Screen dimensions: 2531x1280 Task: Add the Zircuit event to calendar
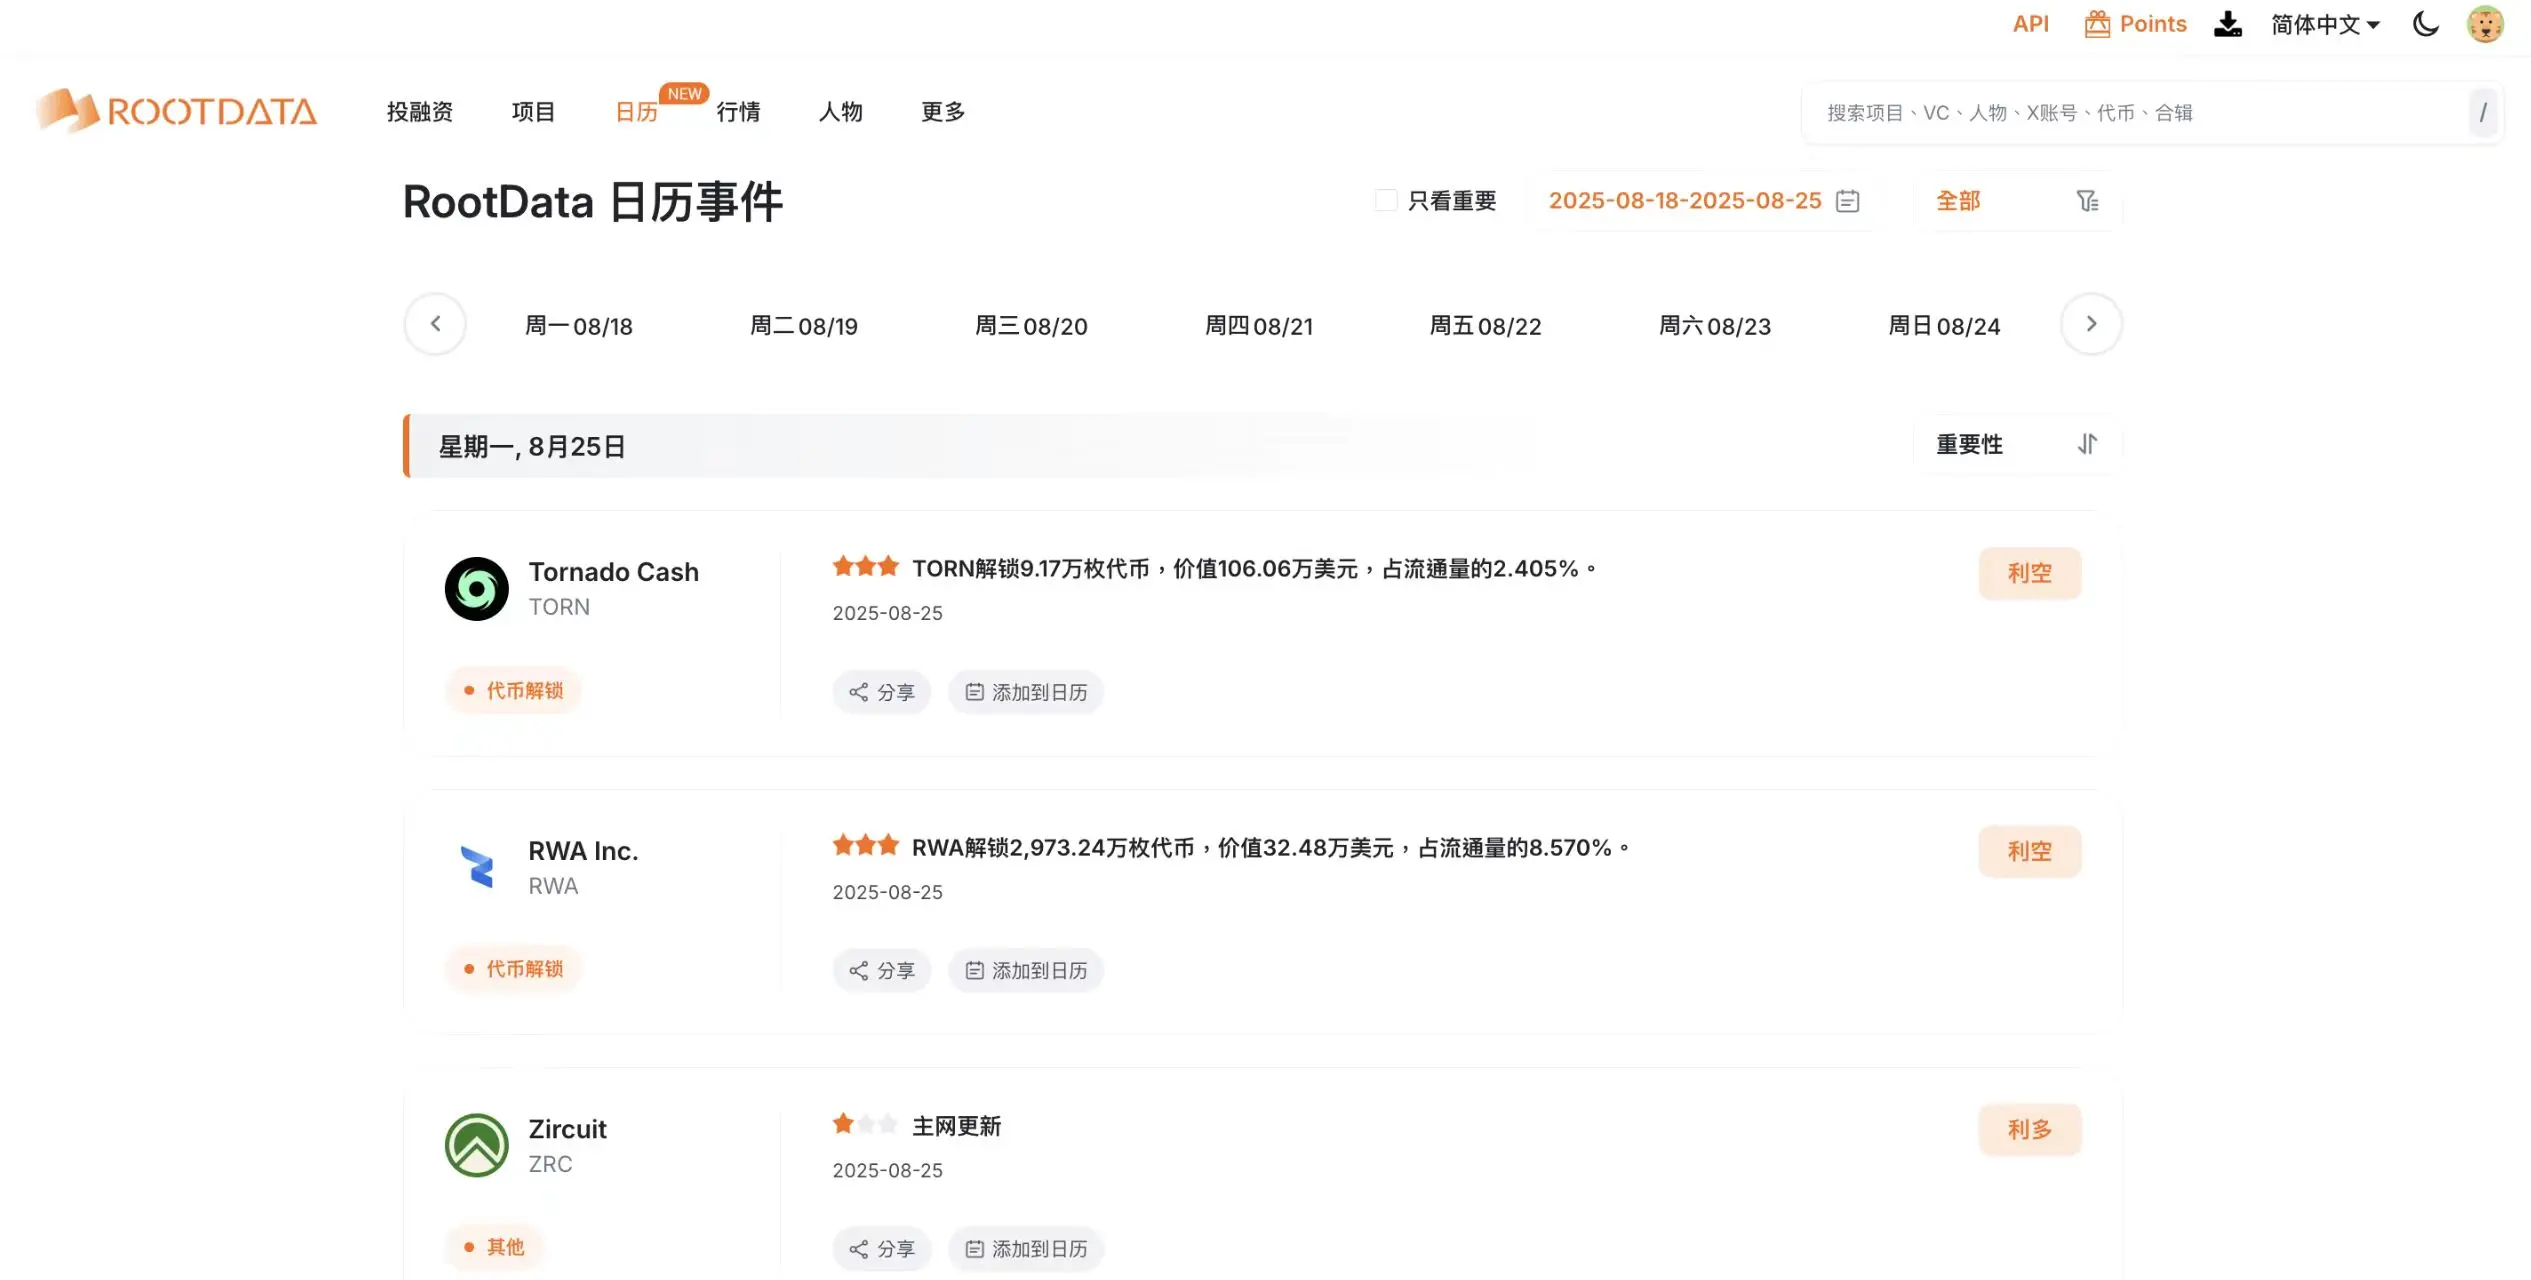(x=1025, y=1248)
